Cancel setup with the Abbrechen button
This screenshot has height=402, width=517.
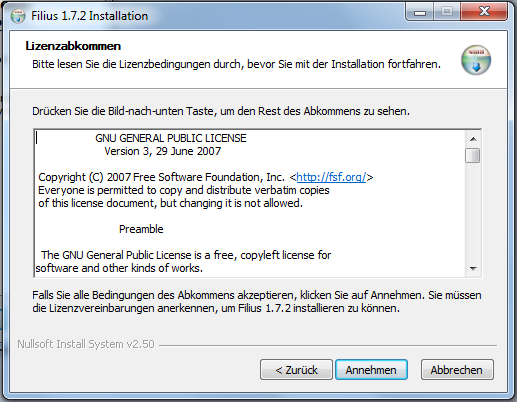tap(457, 370)
